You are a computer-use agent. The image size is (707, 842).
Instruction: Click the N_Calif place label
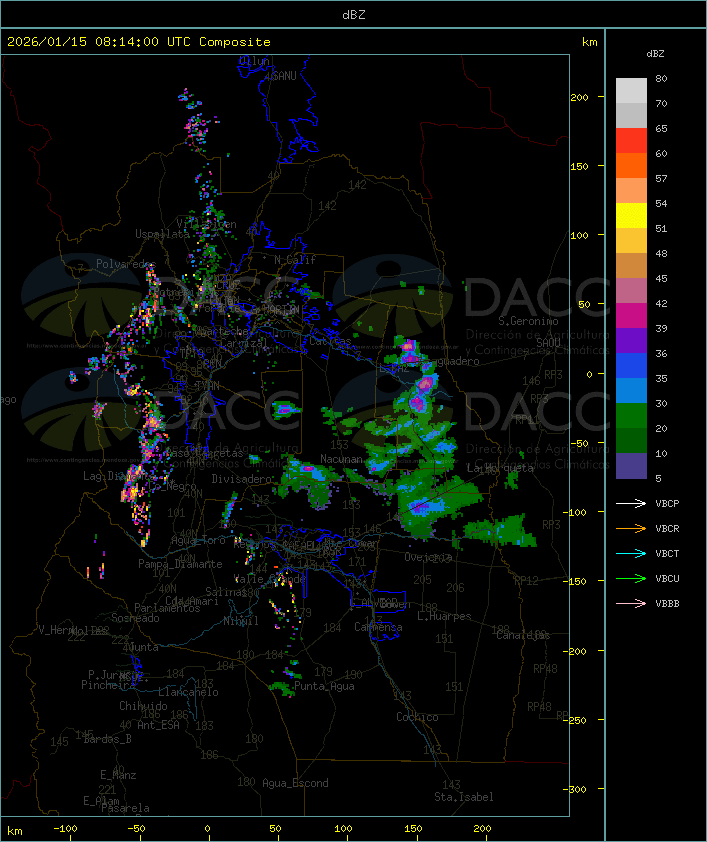[295, 260]
